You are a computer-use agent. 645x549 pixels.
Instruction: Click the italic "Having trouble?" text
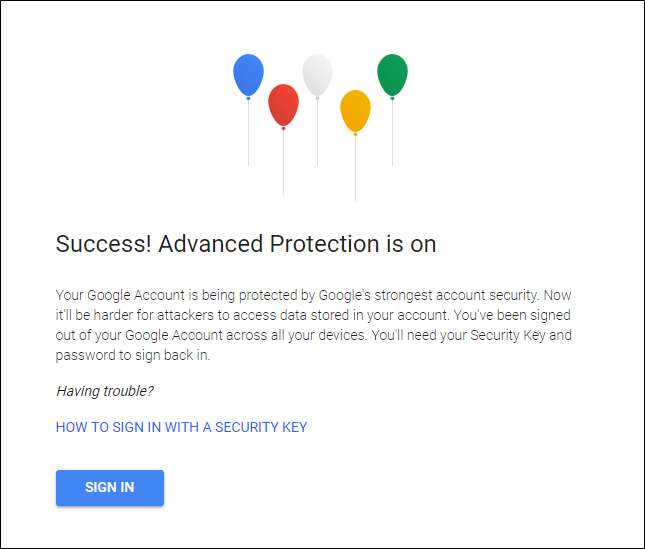105,391
